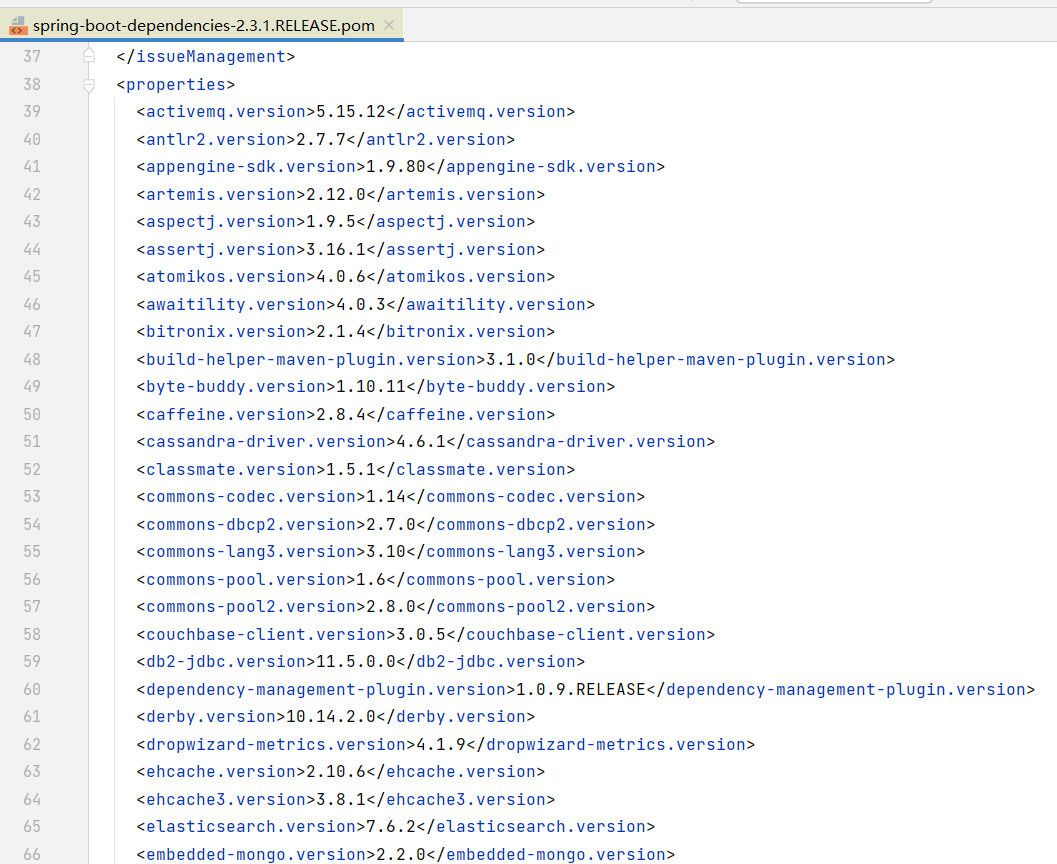Click the build-helper-maven-plugin.version value 3.1.0
This screenshot has height=864, width=1057.
point(511,360)
